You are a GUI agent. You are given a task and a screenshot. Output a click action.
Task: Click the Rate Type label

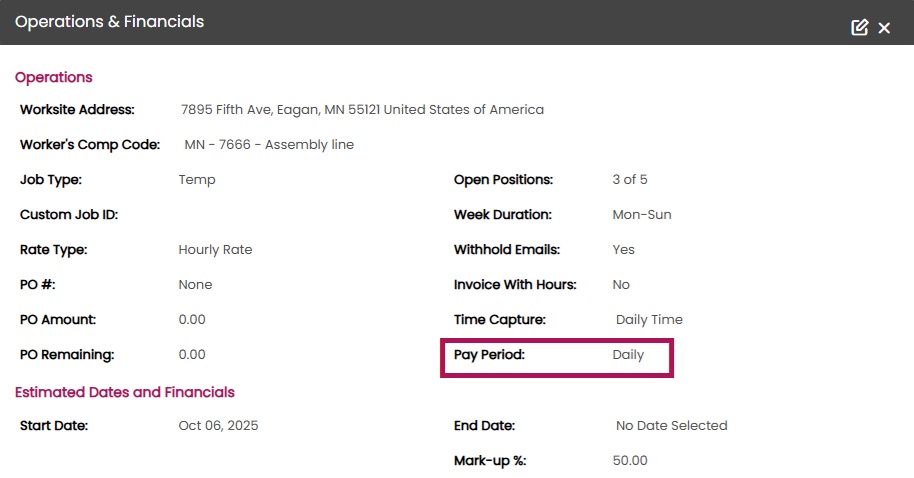click(x=54, y=249)
